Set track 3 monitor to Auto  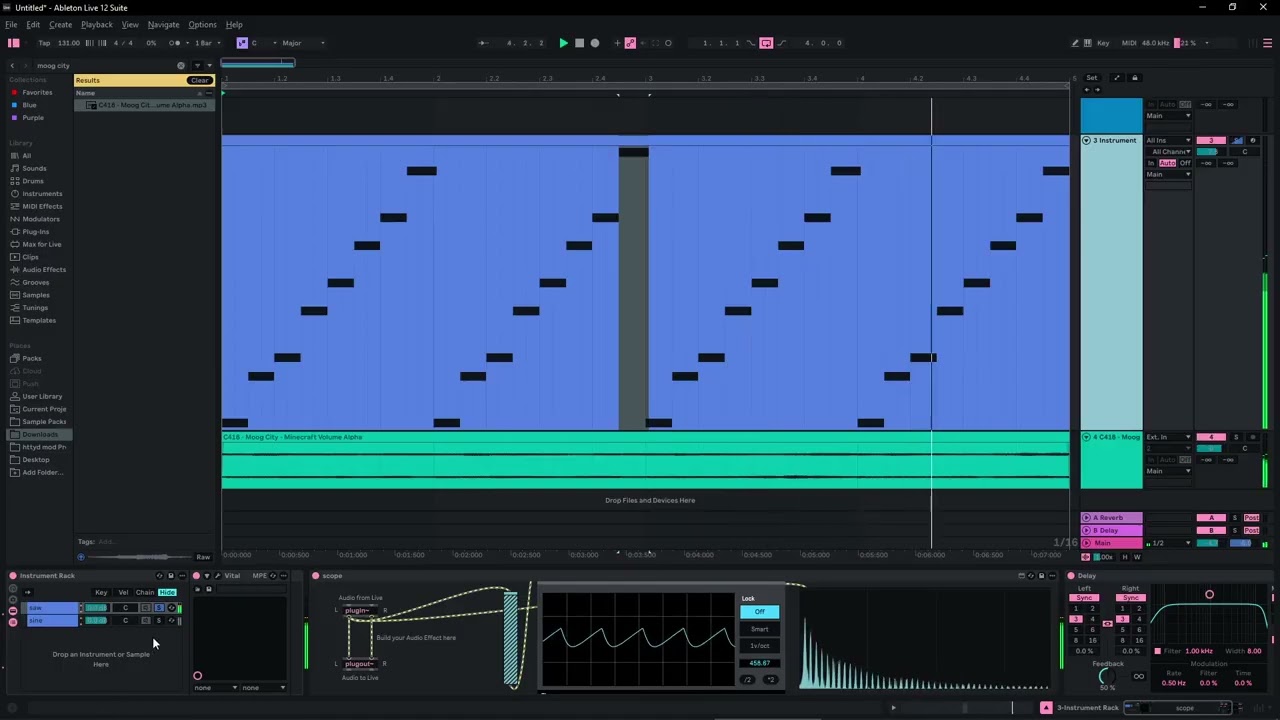pos(1167,163)
